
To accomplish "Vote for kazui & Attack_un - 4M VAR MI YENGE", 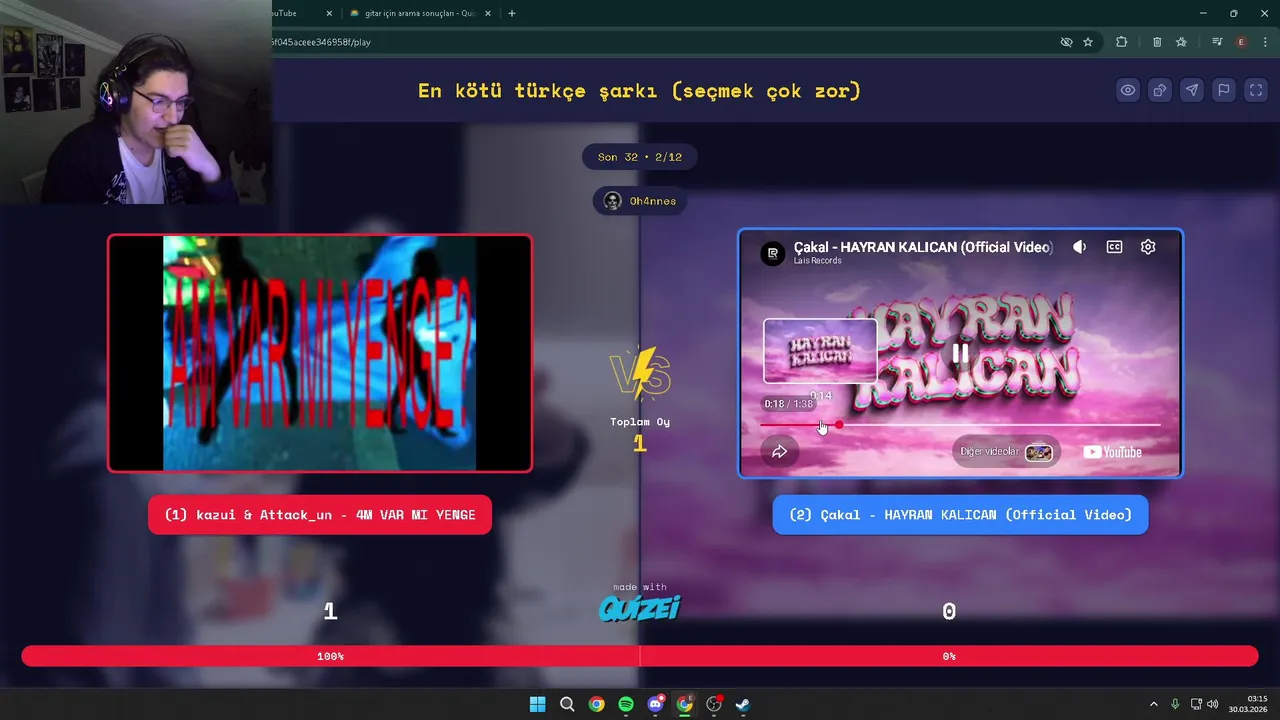I will tap(320, 515).
